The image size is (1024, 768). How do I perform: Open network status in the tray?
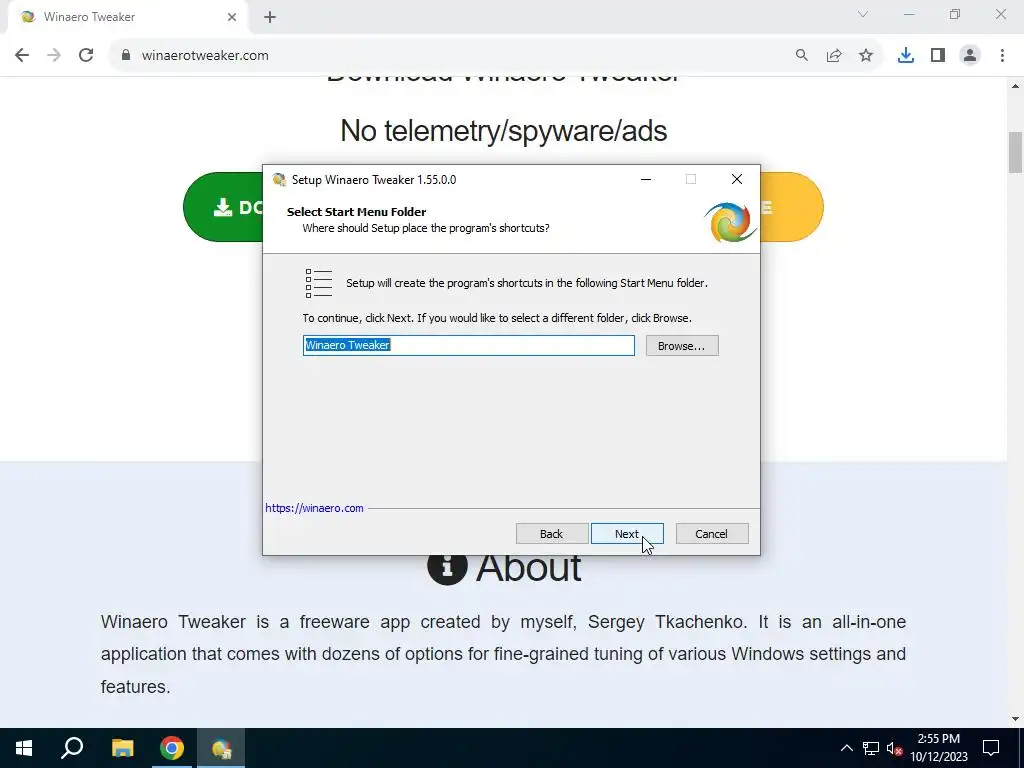871,748
